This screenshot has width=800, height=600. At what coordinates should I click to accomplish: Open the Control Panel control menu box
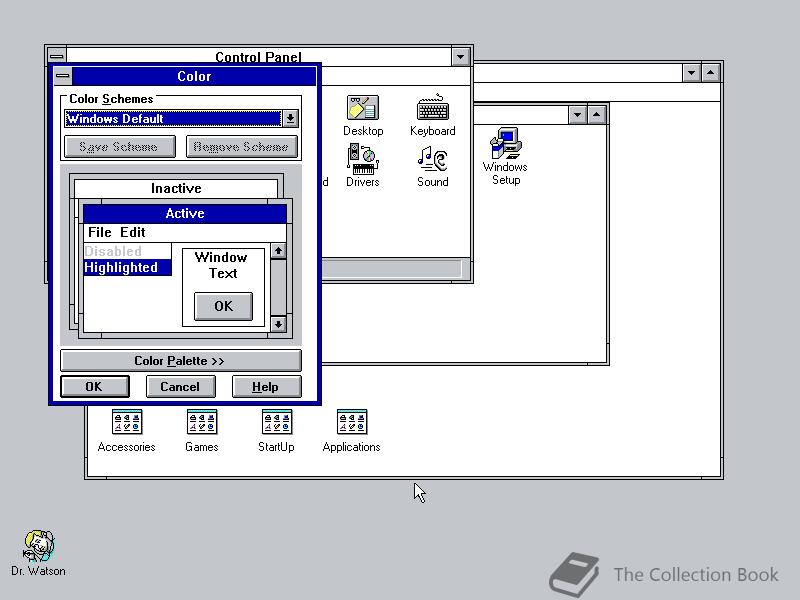point(57,55)
